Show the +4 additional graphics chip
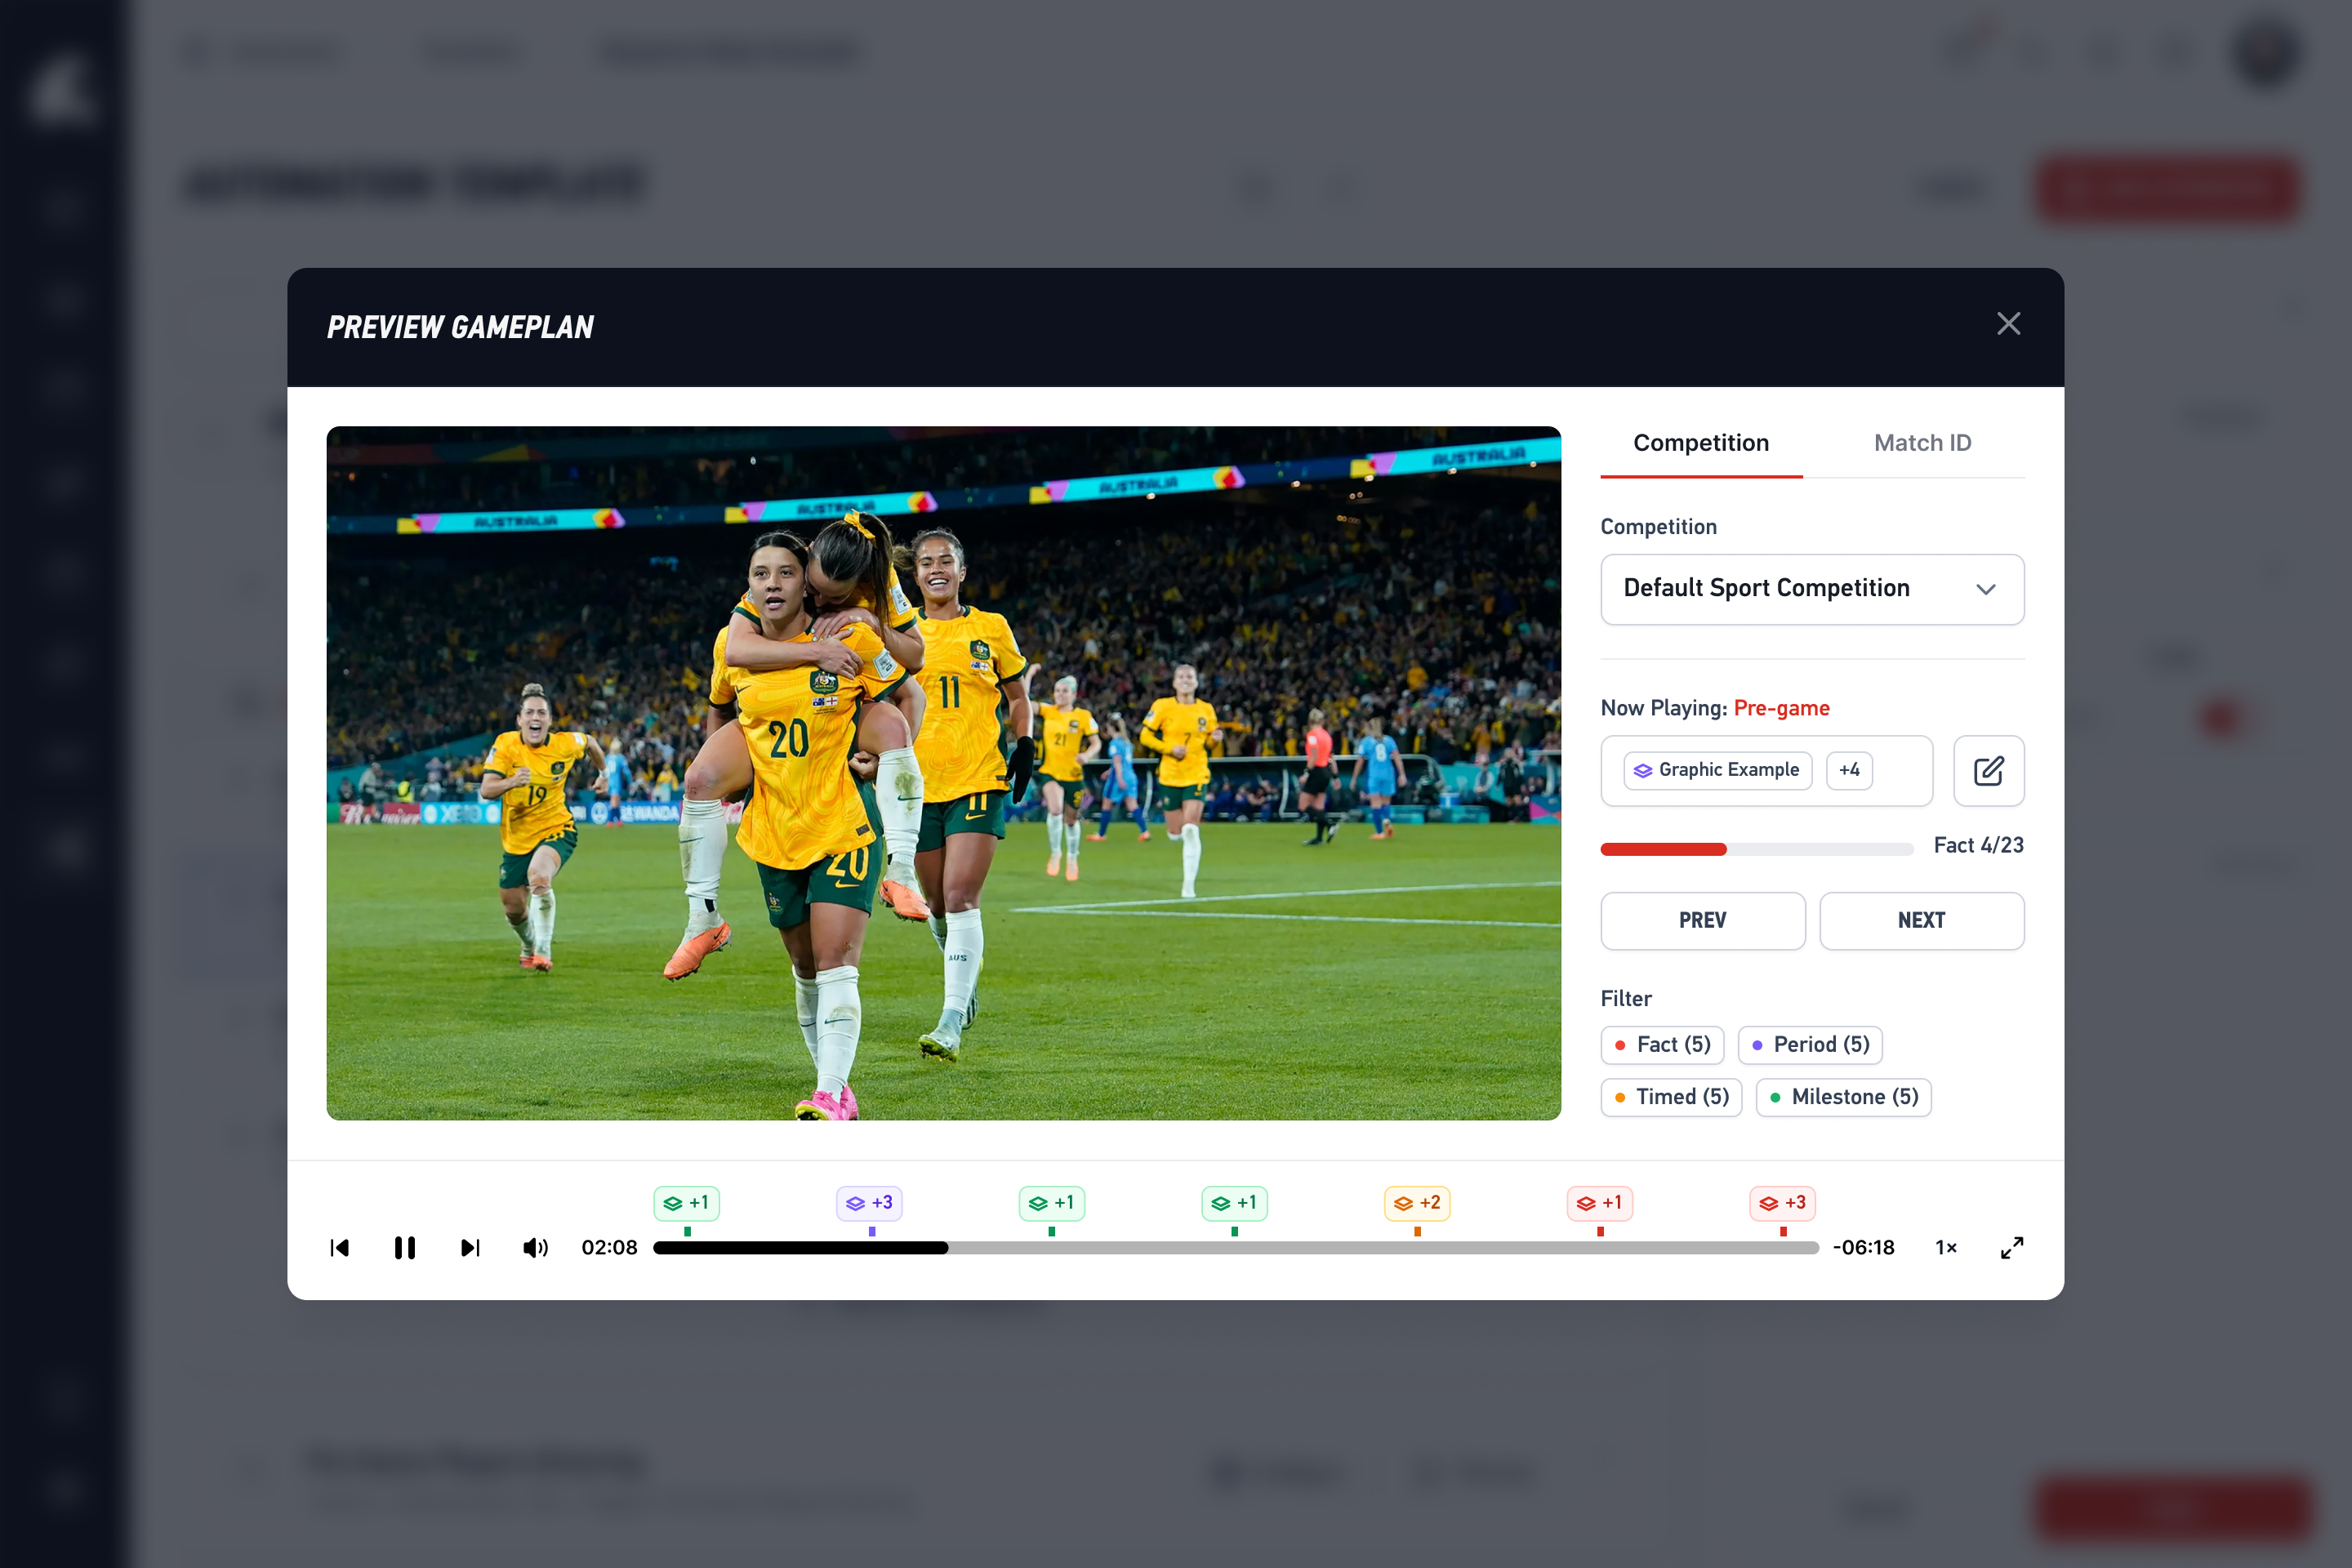The image size is (2352, 1568). click(x=1849, y=770)
